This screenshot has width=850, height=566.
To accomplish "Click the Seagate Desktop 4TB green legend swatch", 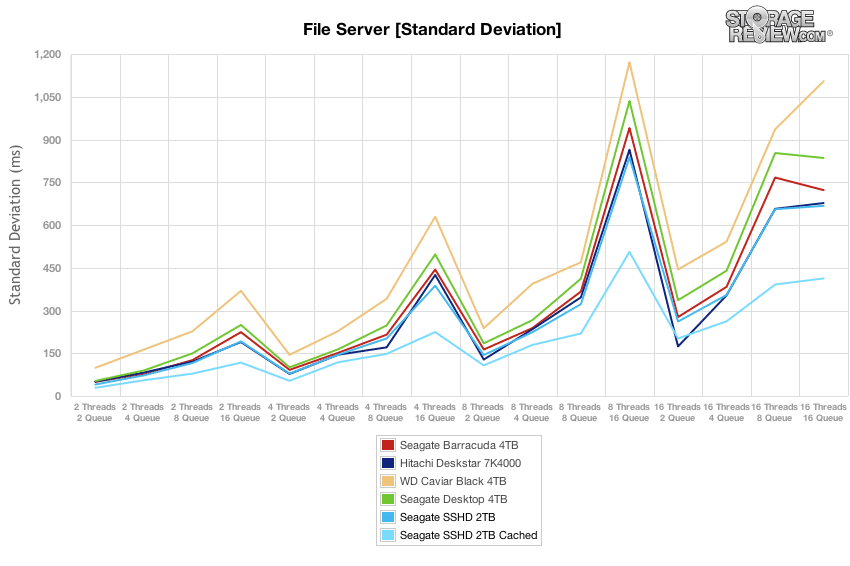I will (388, 499).
